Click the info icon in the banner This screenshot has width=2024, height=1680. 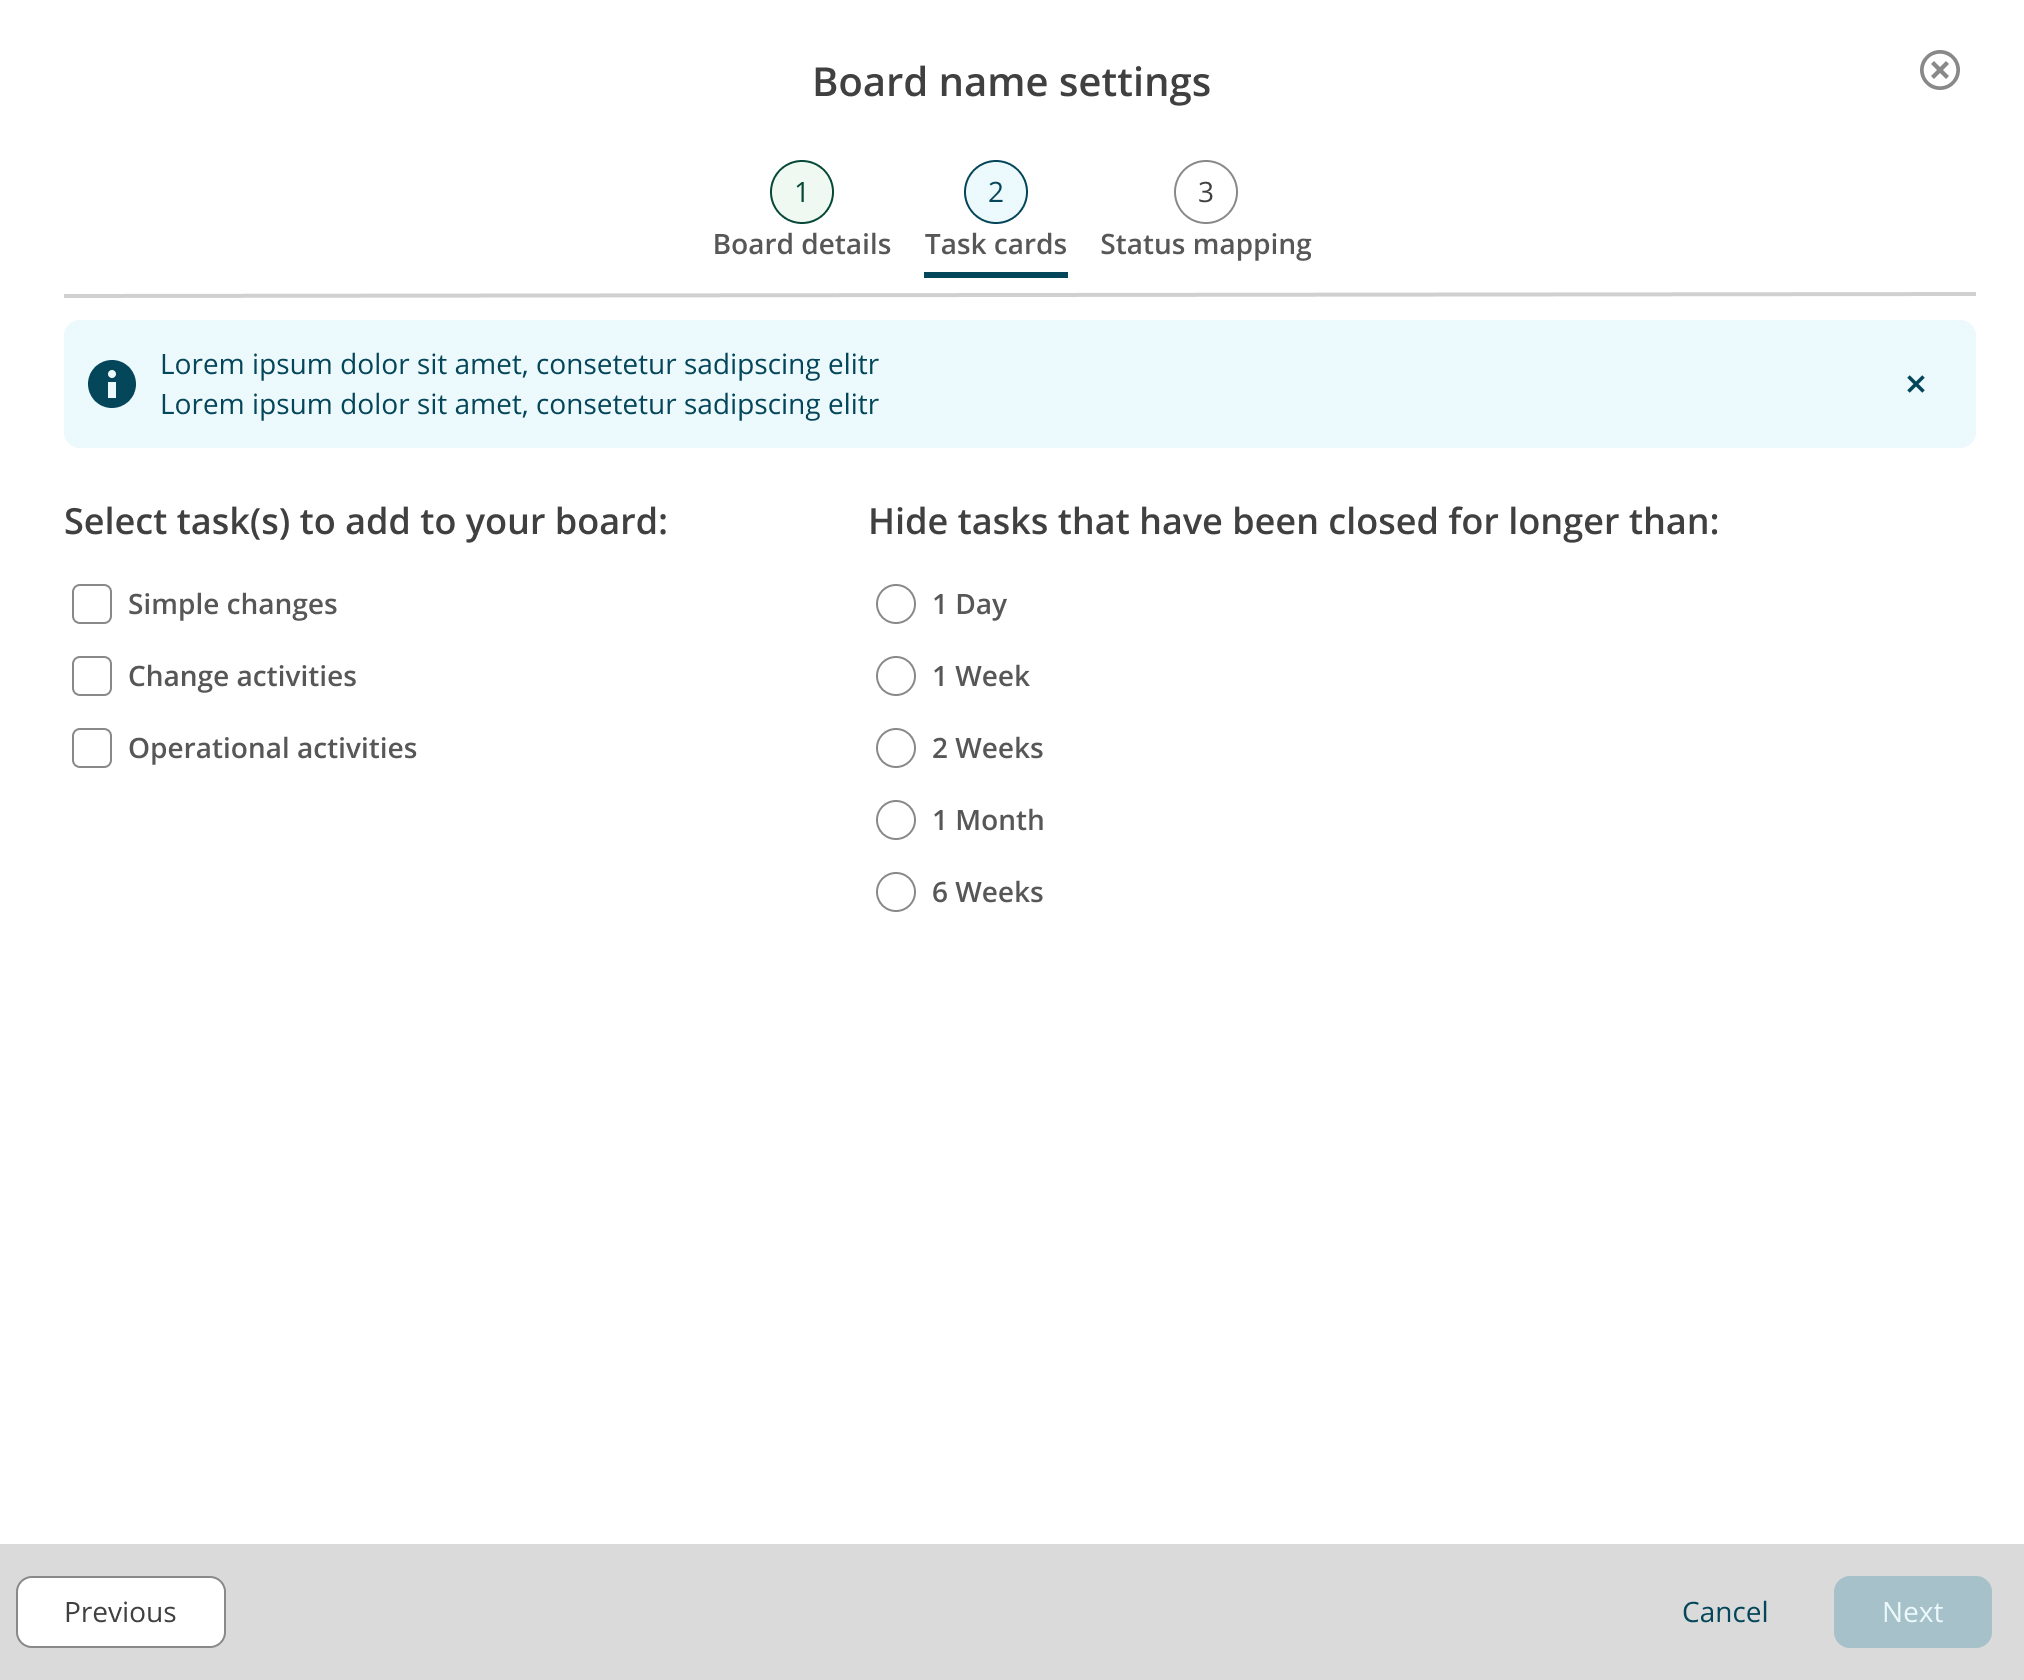113,384
